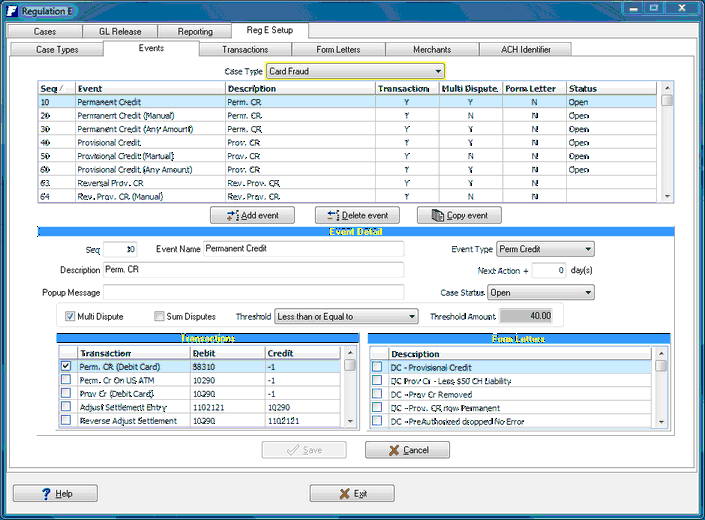
Task: Expand the Event Type dropdown
Action: pyautogui.click(x=587, y=249)
